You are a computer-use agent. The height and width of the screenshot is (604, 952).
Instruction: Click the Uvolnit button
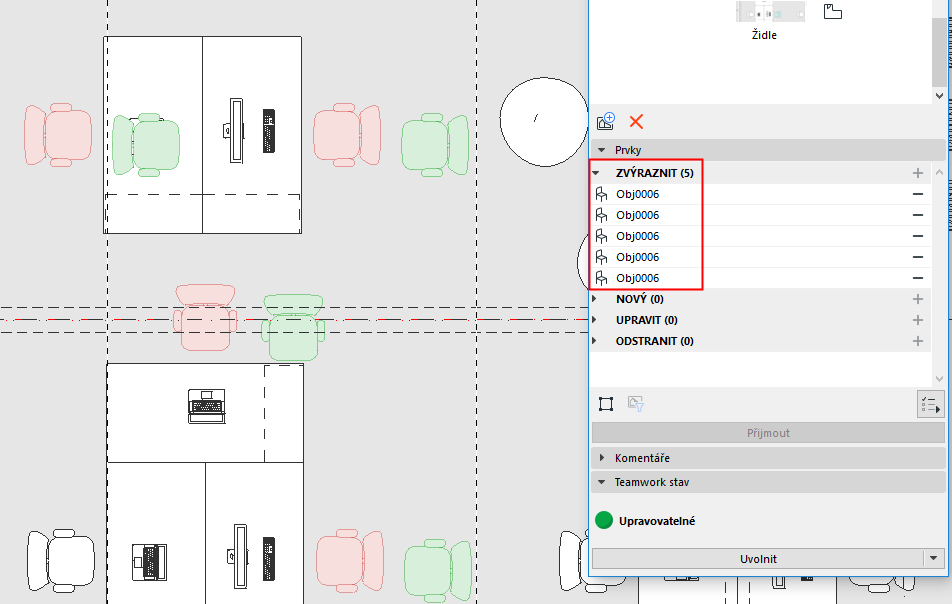758,558
